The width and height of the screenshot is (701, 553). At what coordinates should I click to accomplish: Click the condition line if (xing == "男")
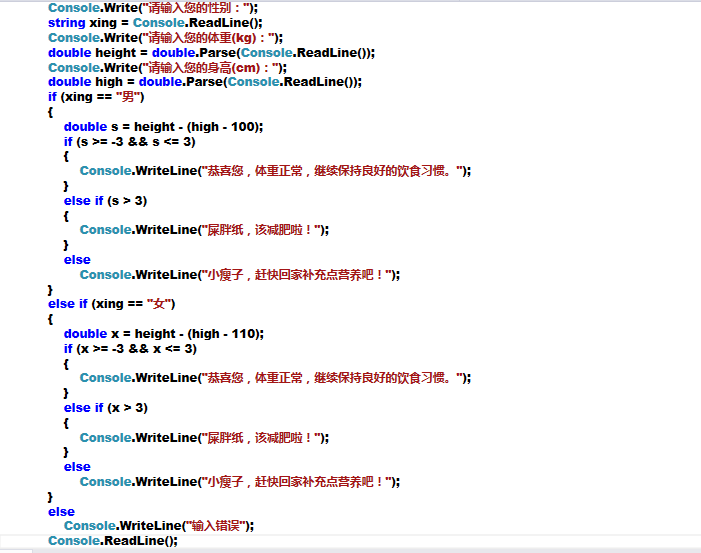coord(96,97)
